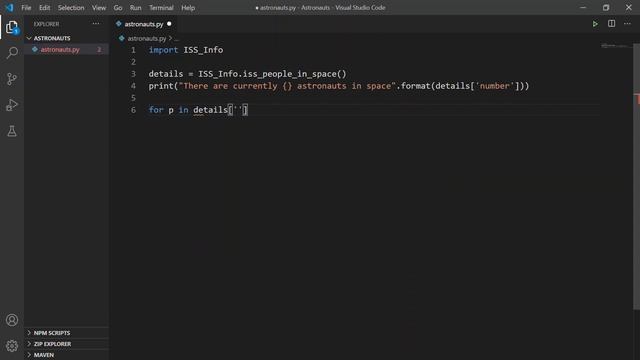Open Explorer Views and More Actions ellipsis

click(96, 24)
